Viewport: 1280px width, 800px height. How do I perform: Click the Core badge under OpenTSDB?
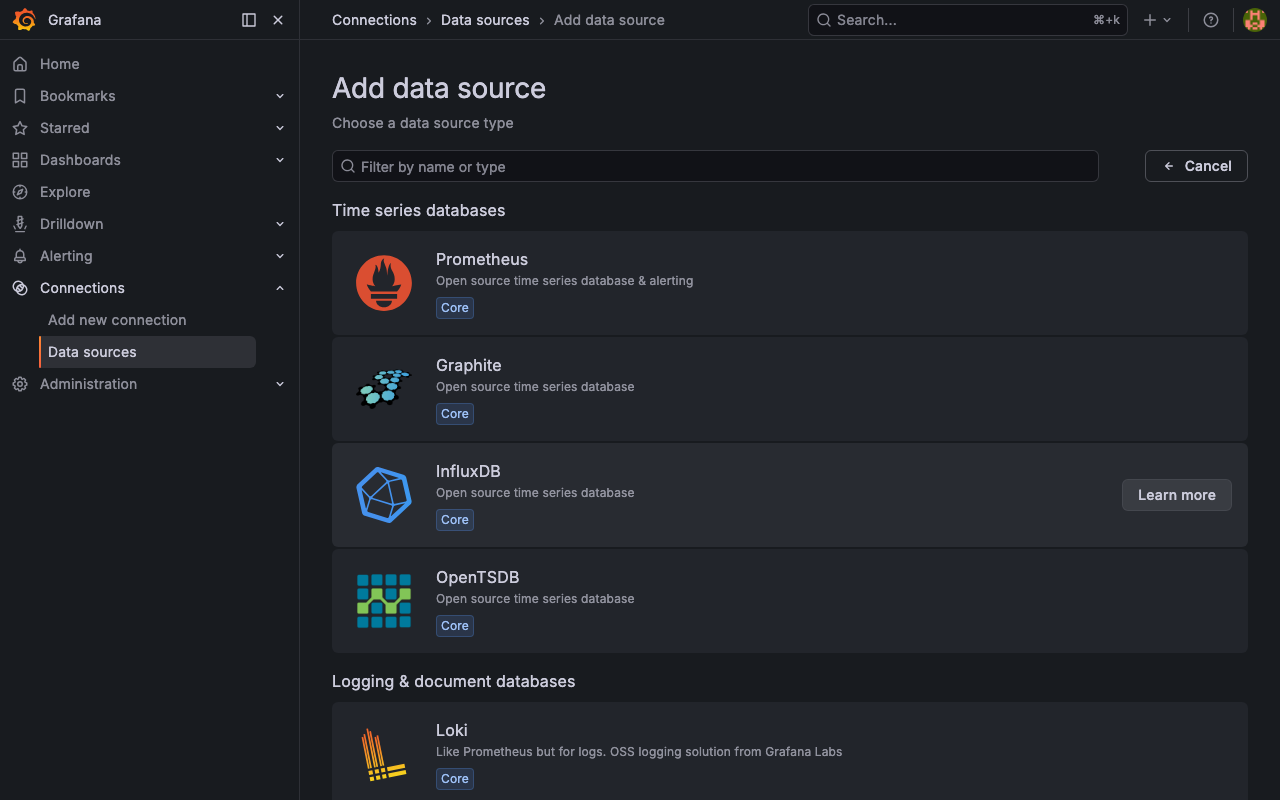pyautogui.click(x=455, y=626)
